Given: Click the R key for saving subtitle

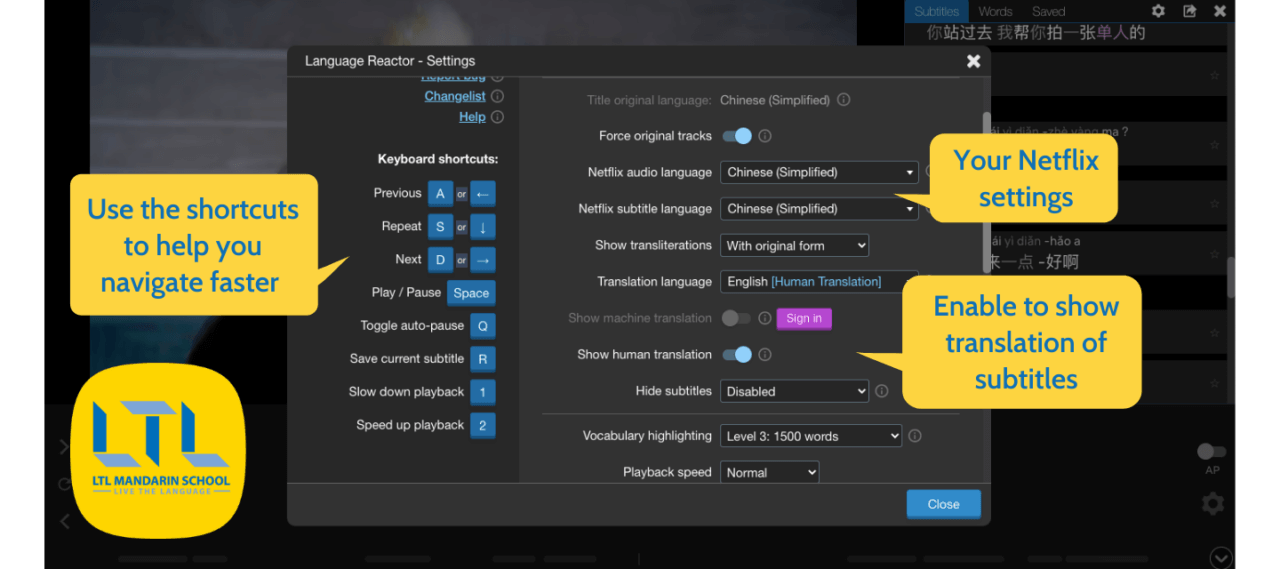Looking at the screenshot, I should [x=482, y=359].
